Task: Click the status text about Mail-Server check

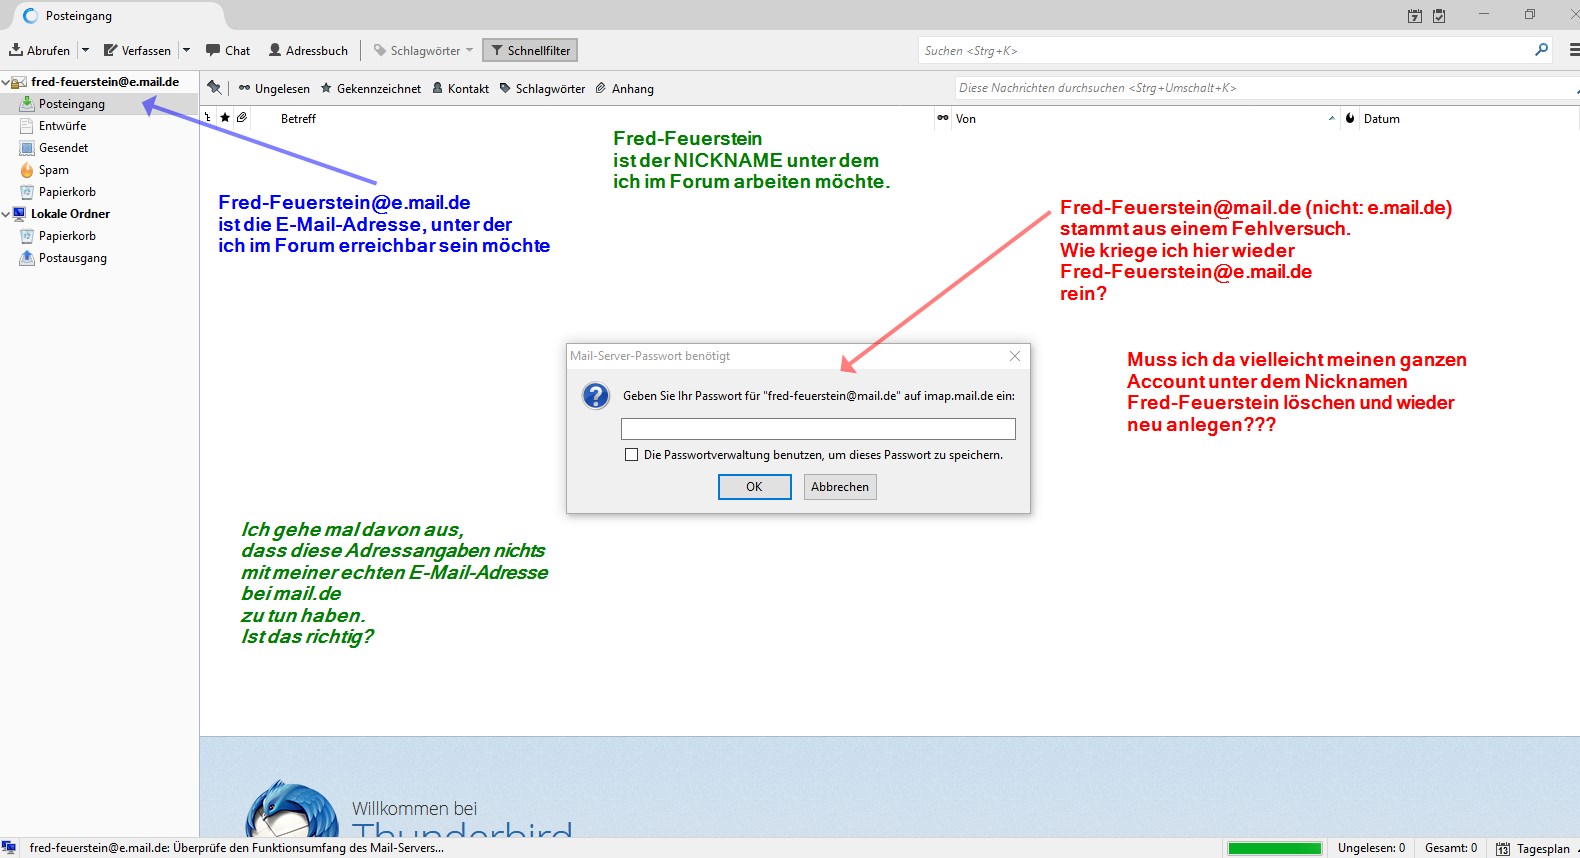Action: click(237, 848)
